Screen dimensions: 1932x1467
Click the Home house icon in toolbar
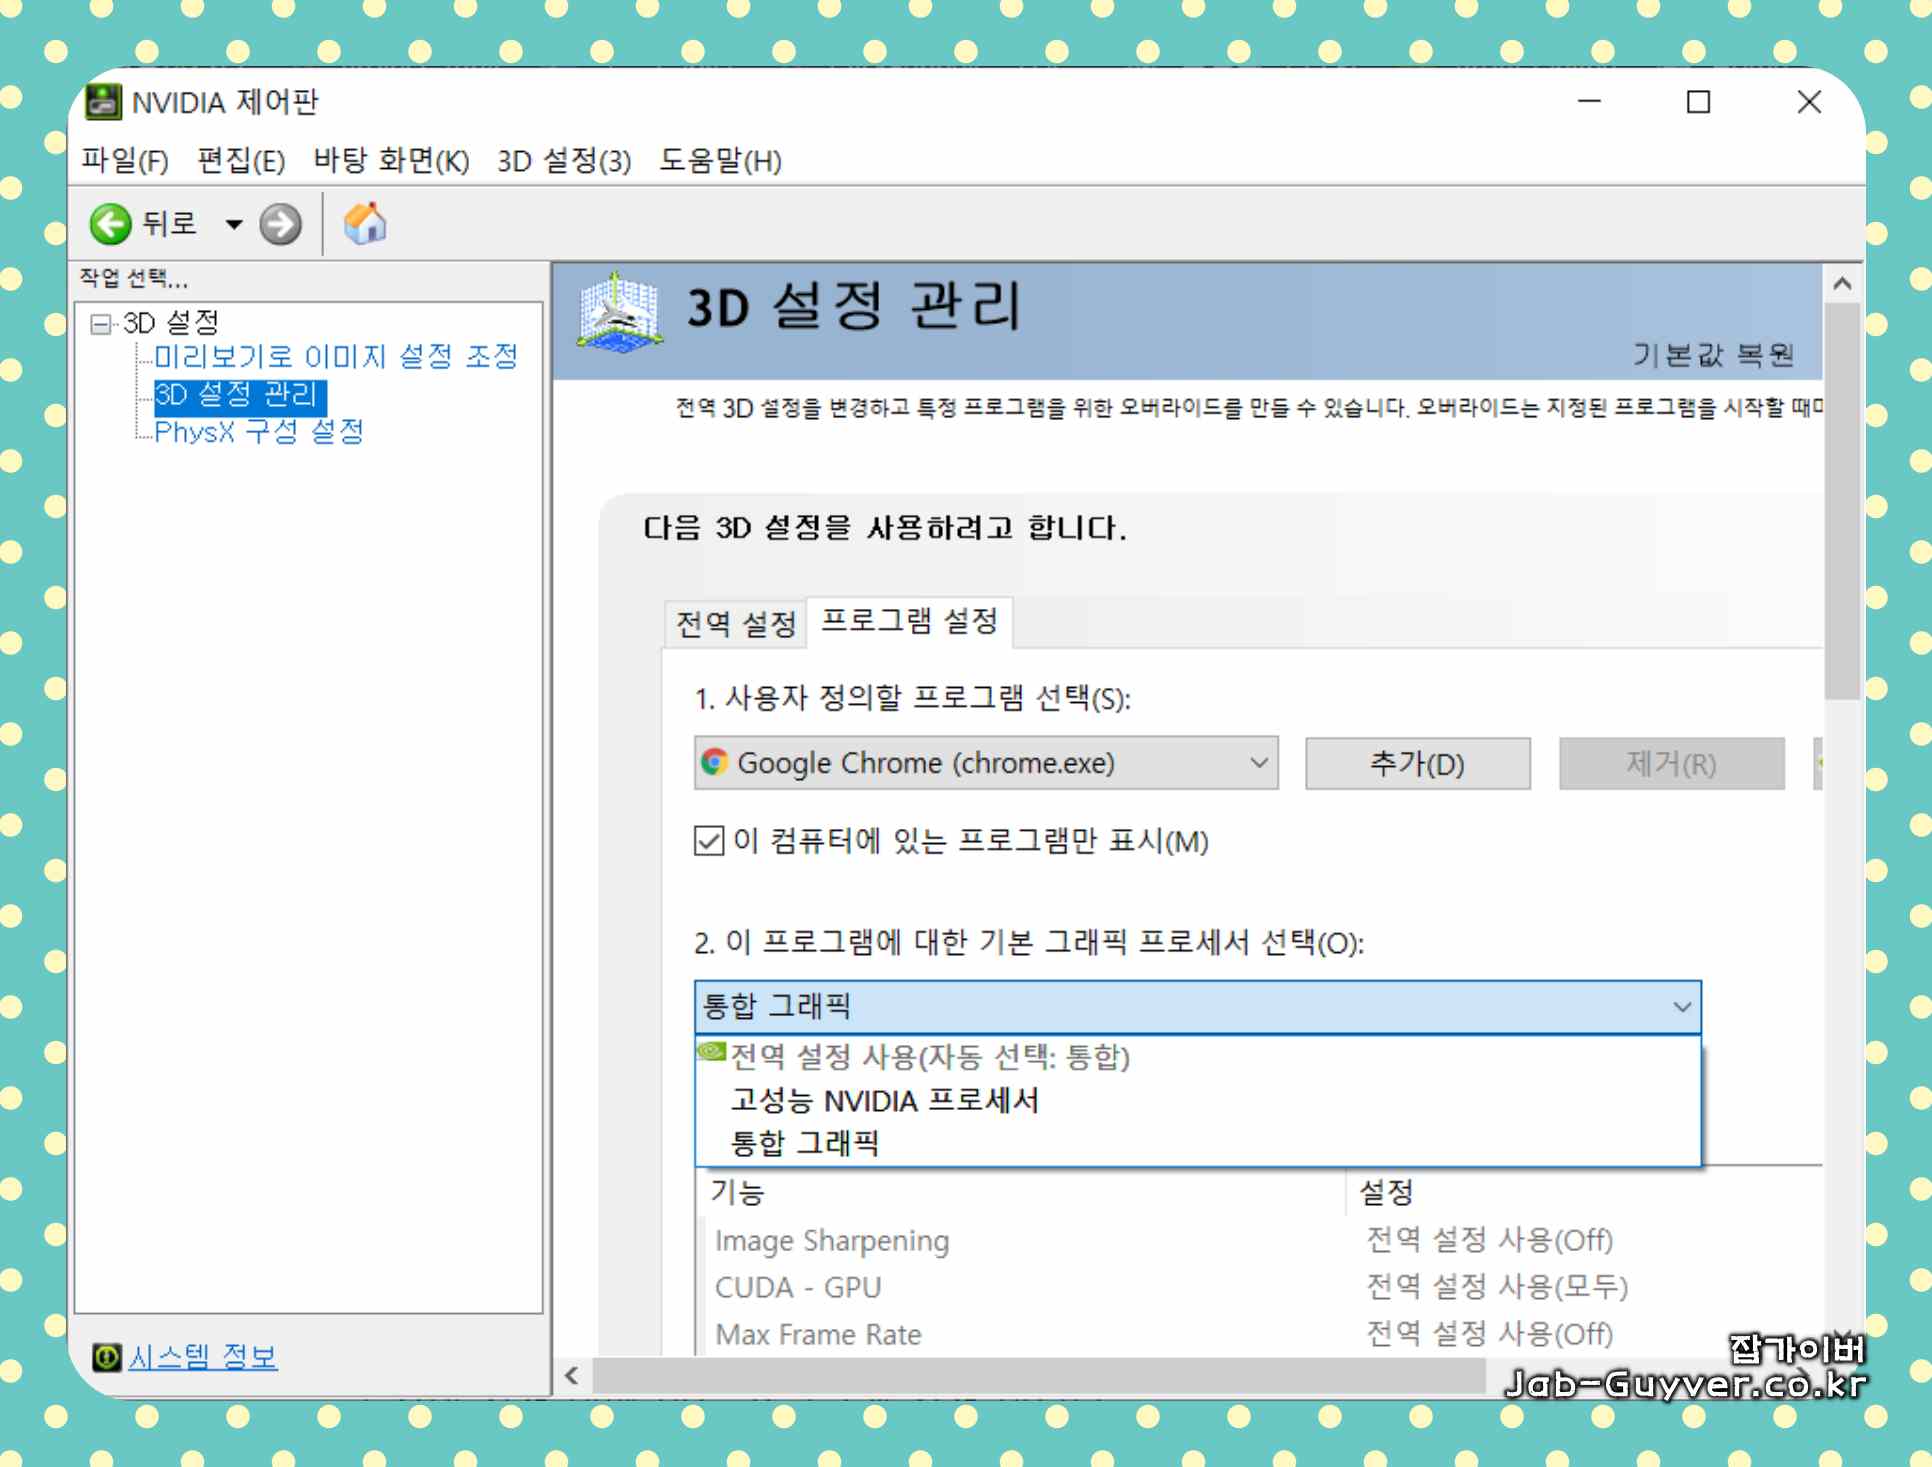[364, 223]
